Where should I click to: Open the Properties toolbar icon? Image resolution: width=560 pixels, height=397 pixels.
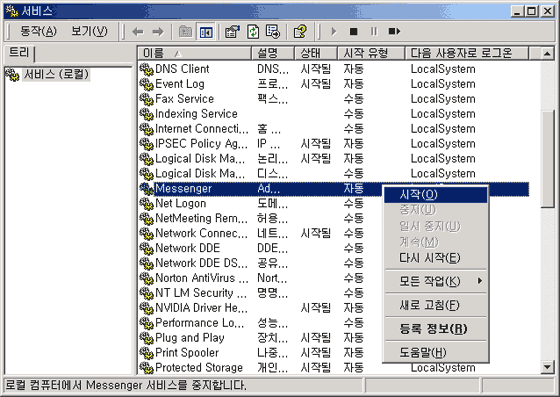click(x=232, y=32)
